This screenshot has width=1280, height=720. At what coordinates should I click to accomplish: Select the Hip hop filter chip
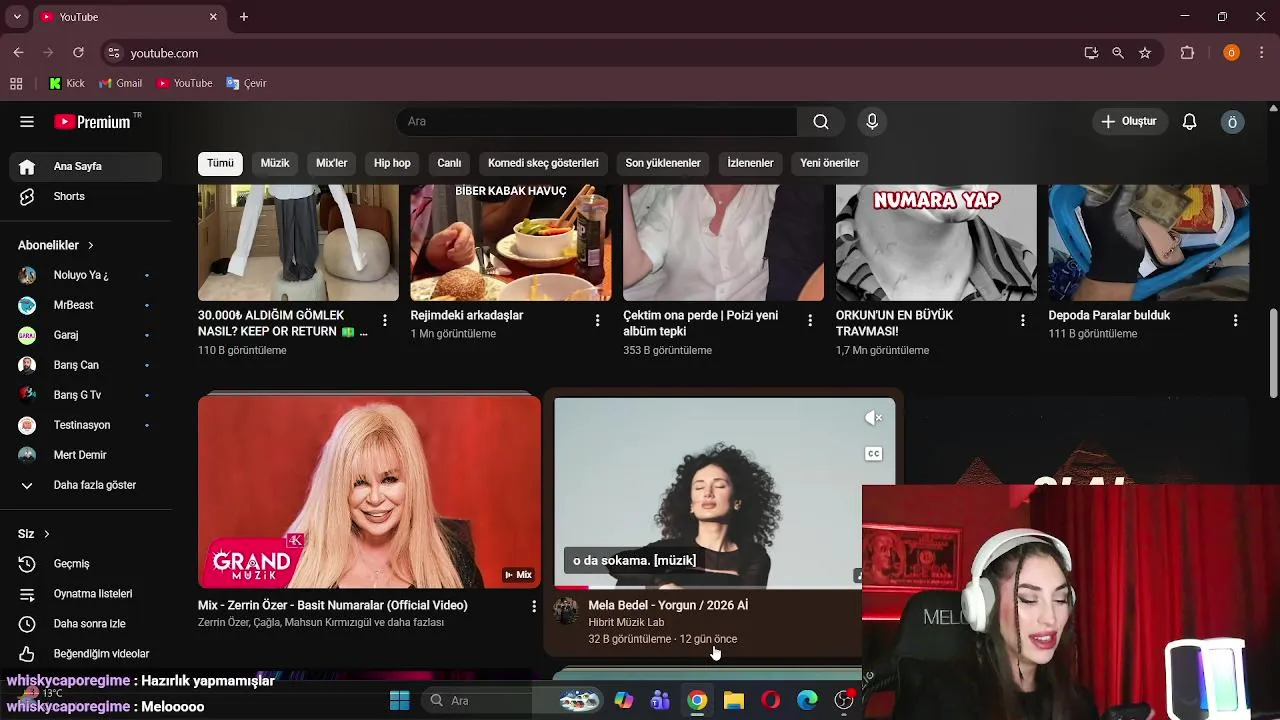(x=392, y=163)
